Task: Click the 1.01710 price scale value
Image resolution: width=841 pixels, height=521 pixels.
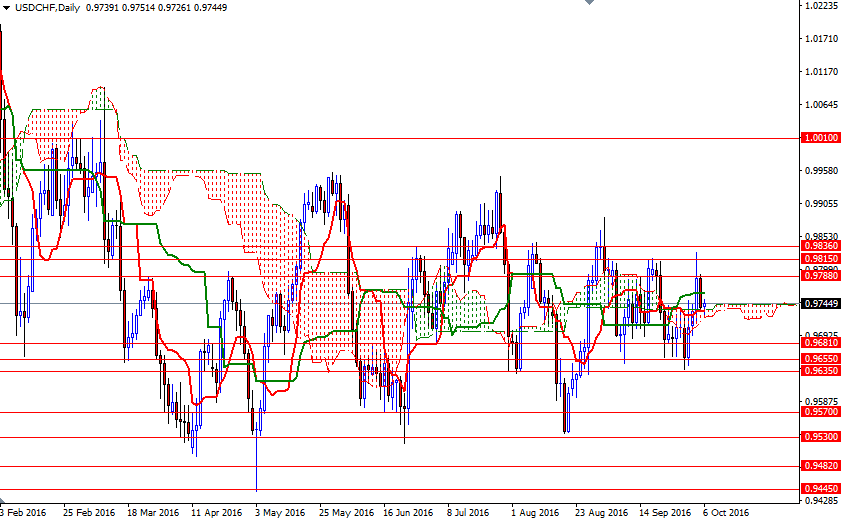Action: (x=822, y=39)
